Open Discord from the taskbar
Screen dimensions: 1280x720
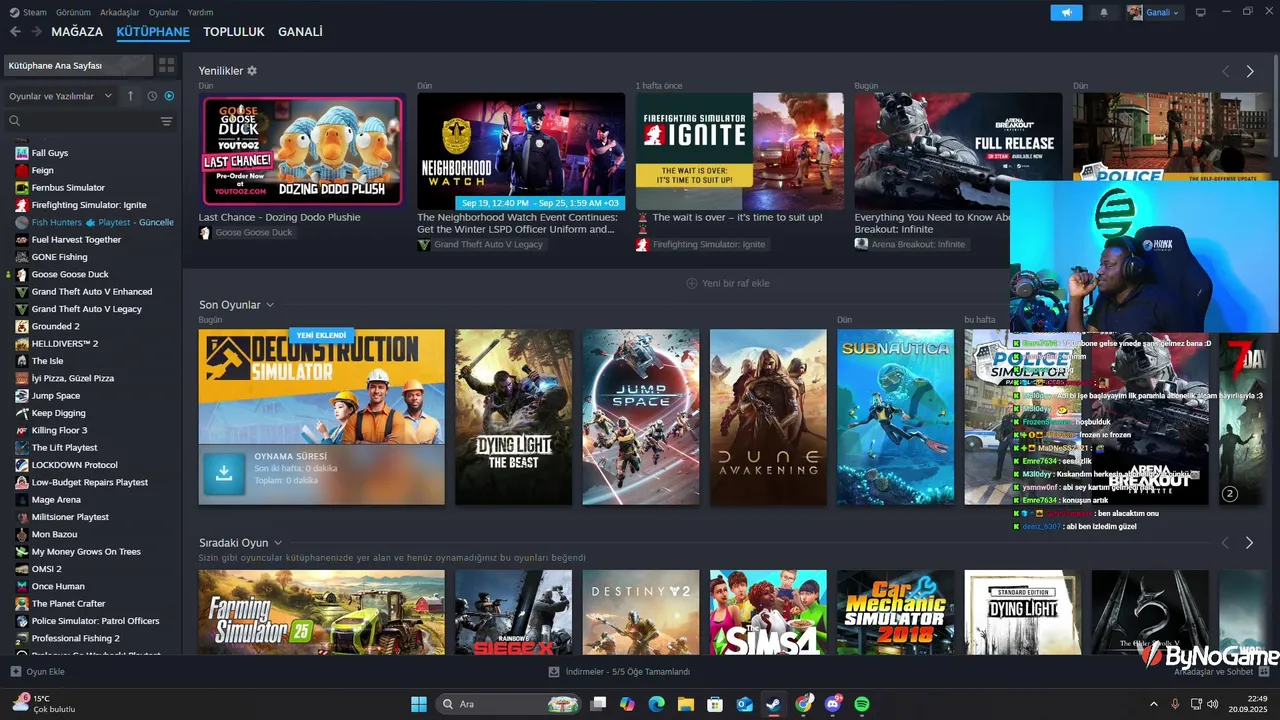point(833,704)
